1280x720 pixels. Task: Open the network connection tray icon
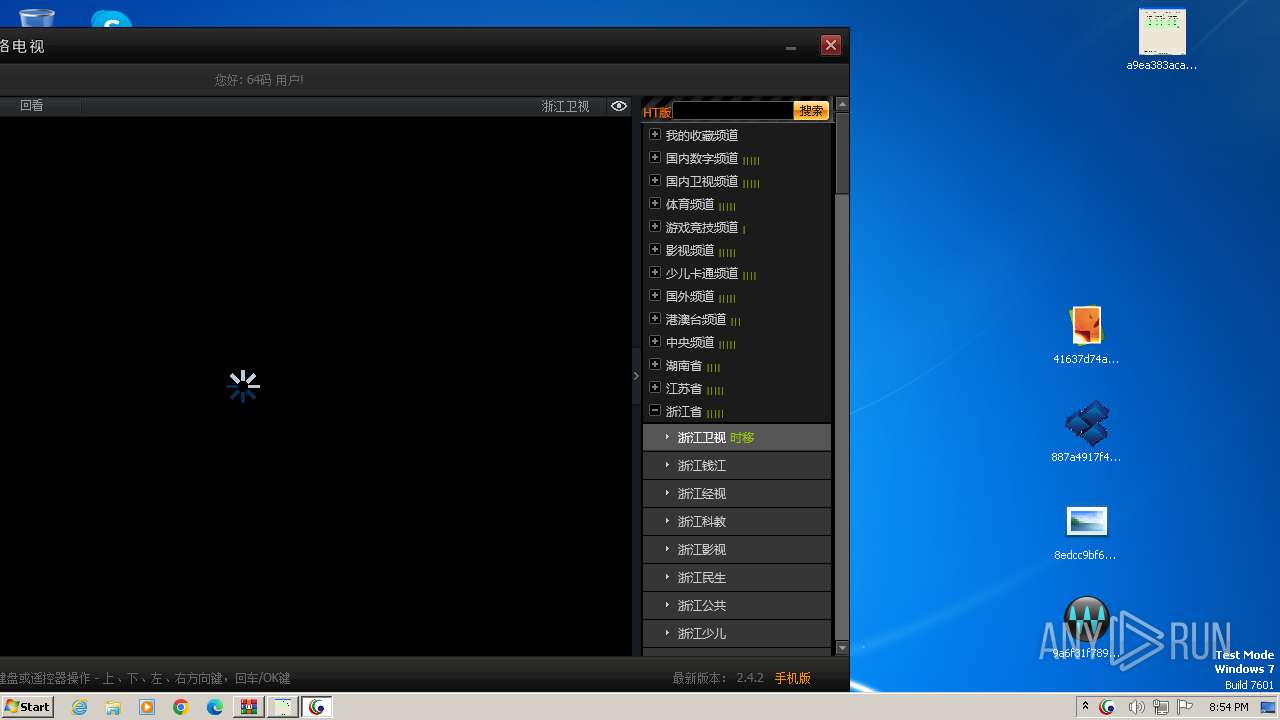[1161, 707]
